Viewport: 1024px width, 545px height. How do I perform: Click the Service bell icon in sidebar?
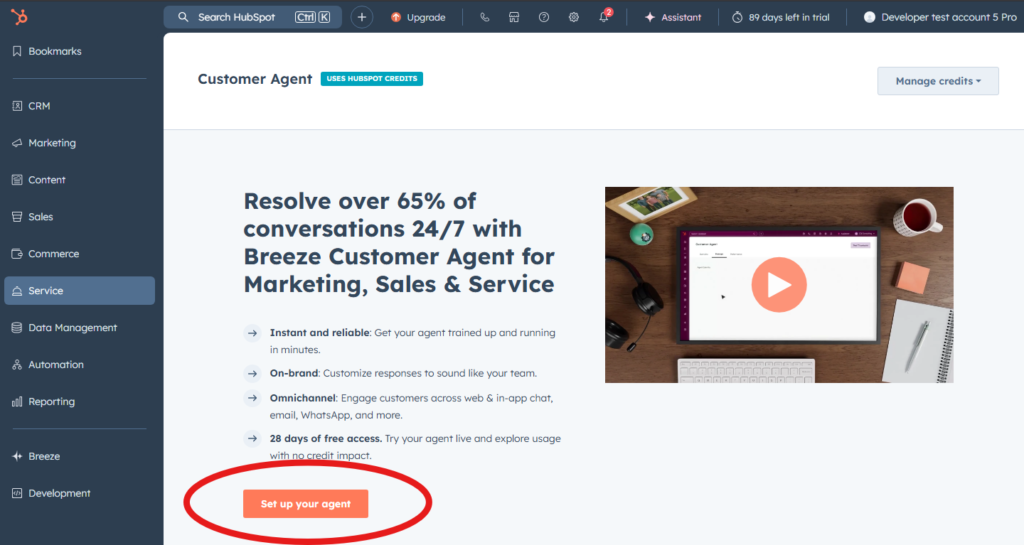(17, 291)
